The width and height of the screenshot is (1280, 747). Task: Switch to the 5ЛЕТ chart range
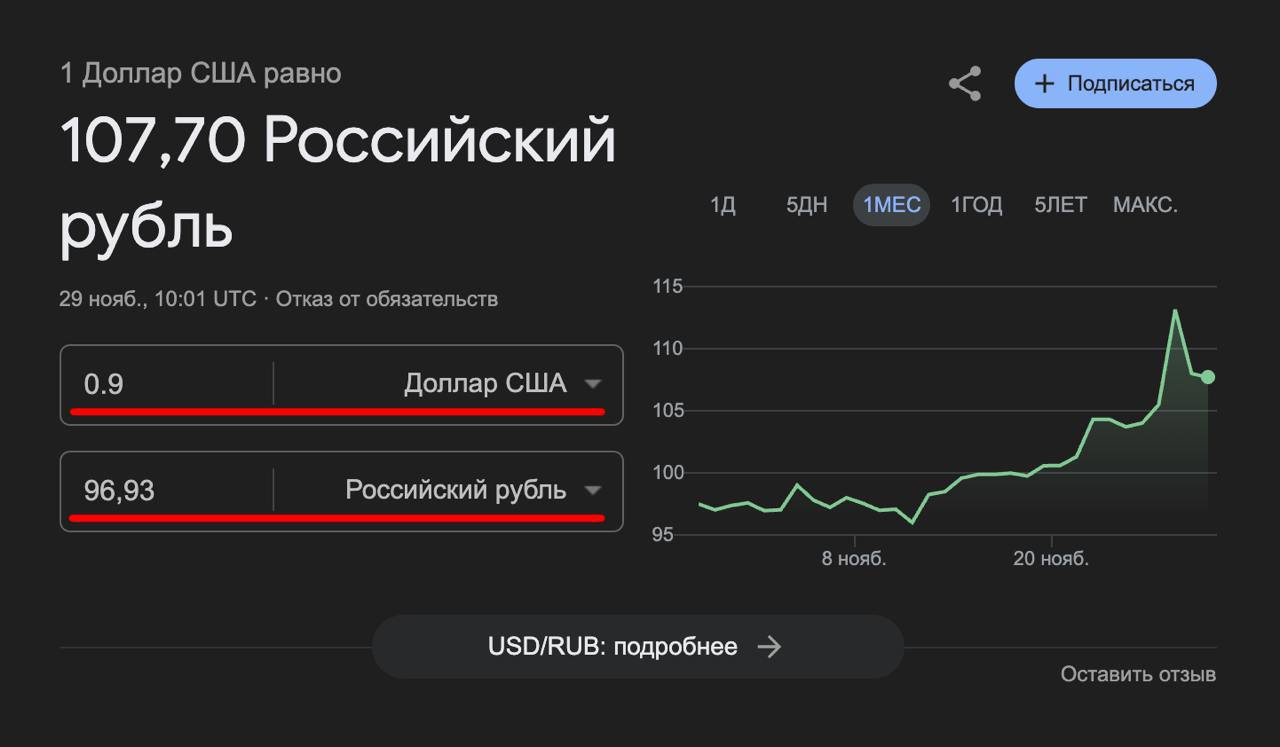pyautogui.click(x=1060, y=206)
